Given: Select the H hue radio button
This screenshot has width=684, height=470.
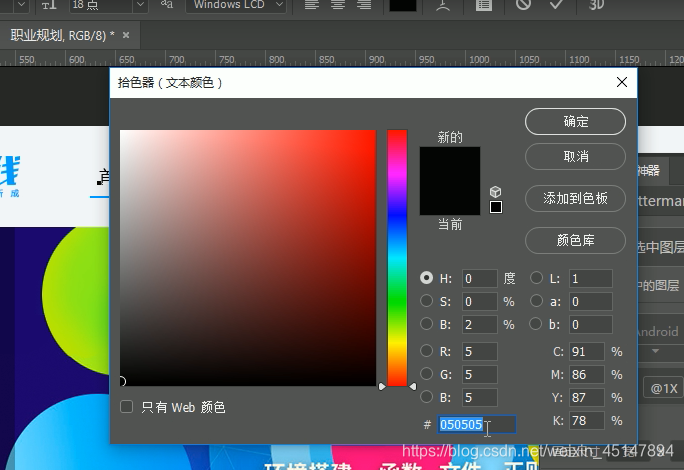Looking at the screenshot, I should (x=426, y=278).
